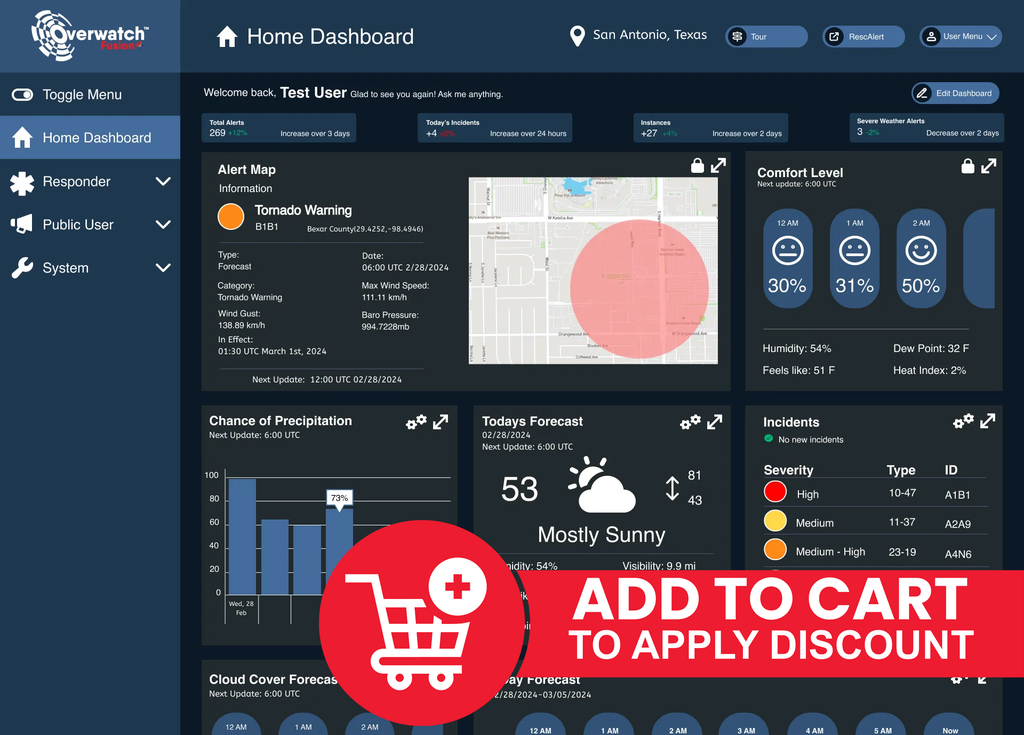Click the Overwatch Fusion logo
This screenshot has height=735, width=1024.
[x=90, y=36]
